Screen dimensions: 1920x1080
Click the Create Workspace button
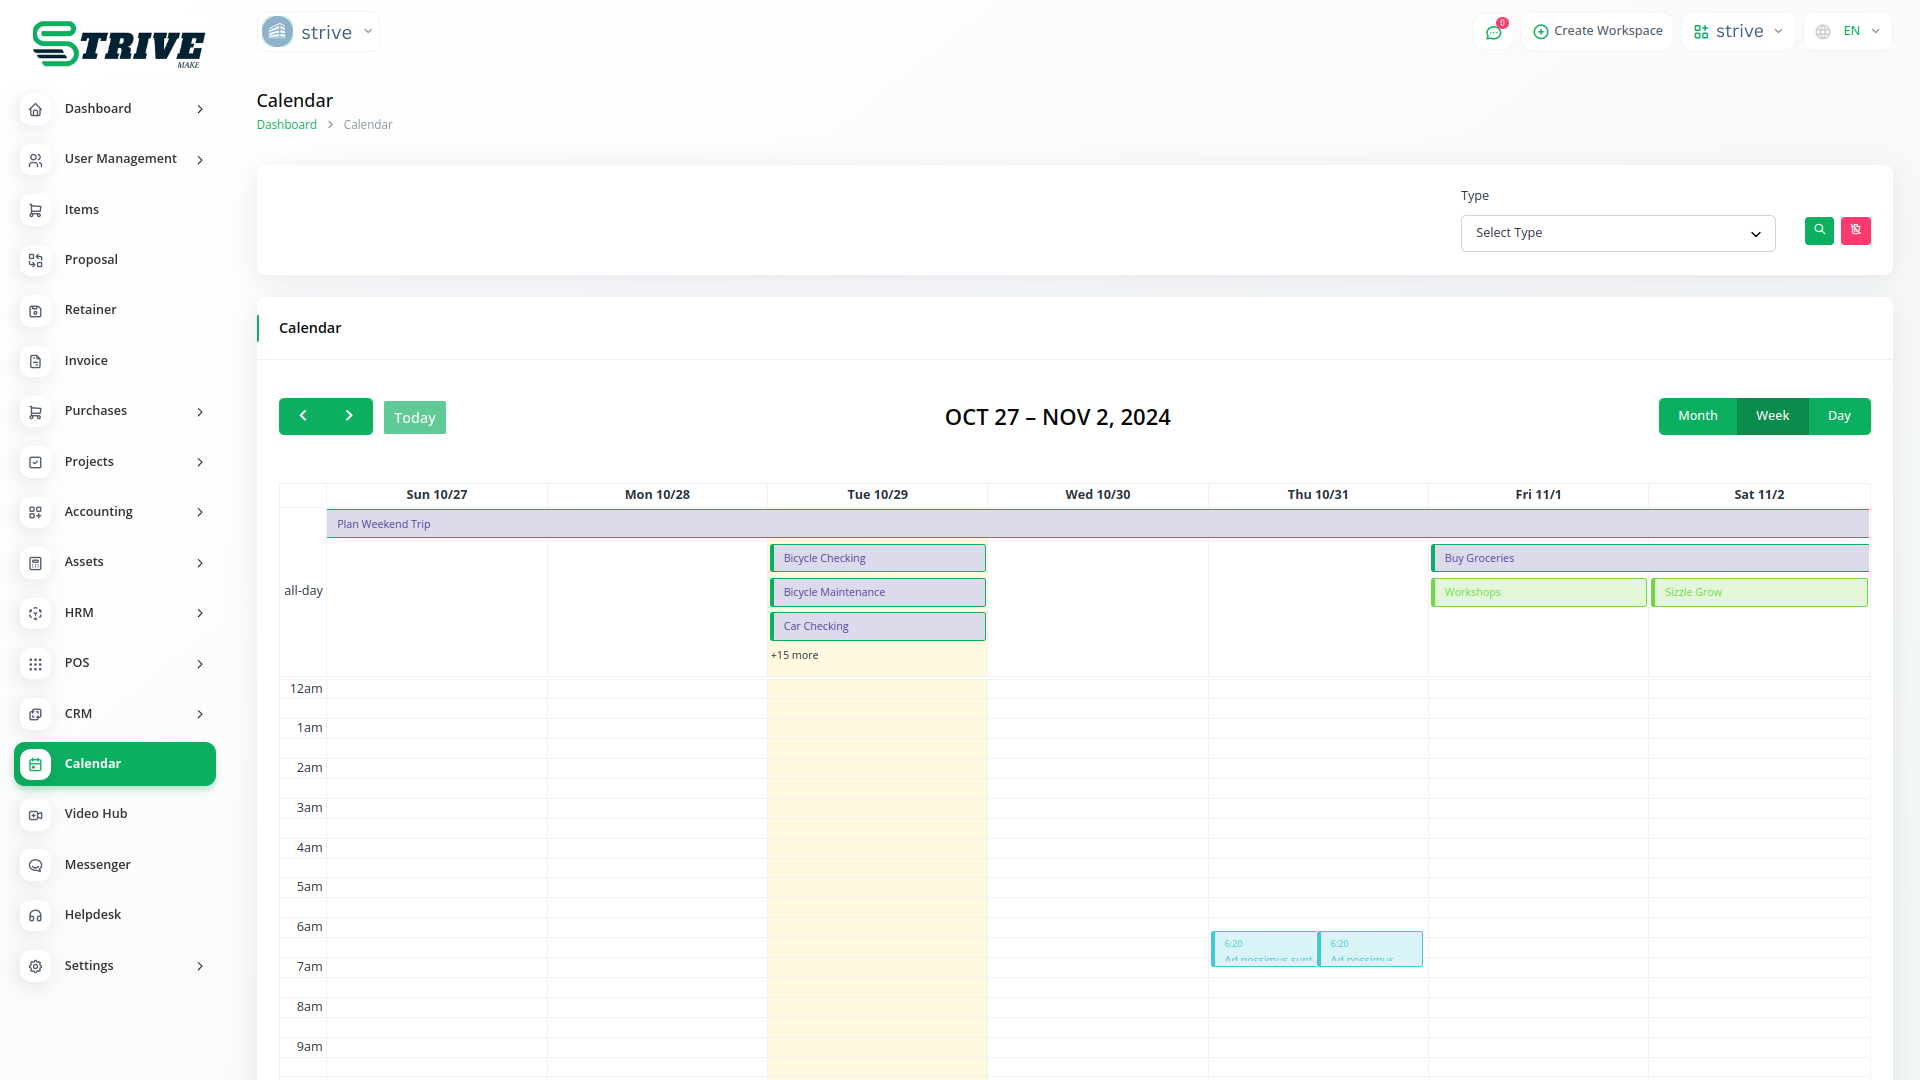[1597, 32]
